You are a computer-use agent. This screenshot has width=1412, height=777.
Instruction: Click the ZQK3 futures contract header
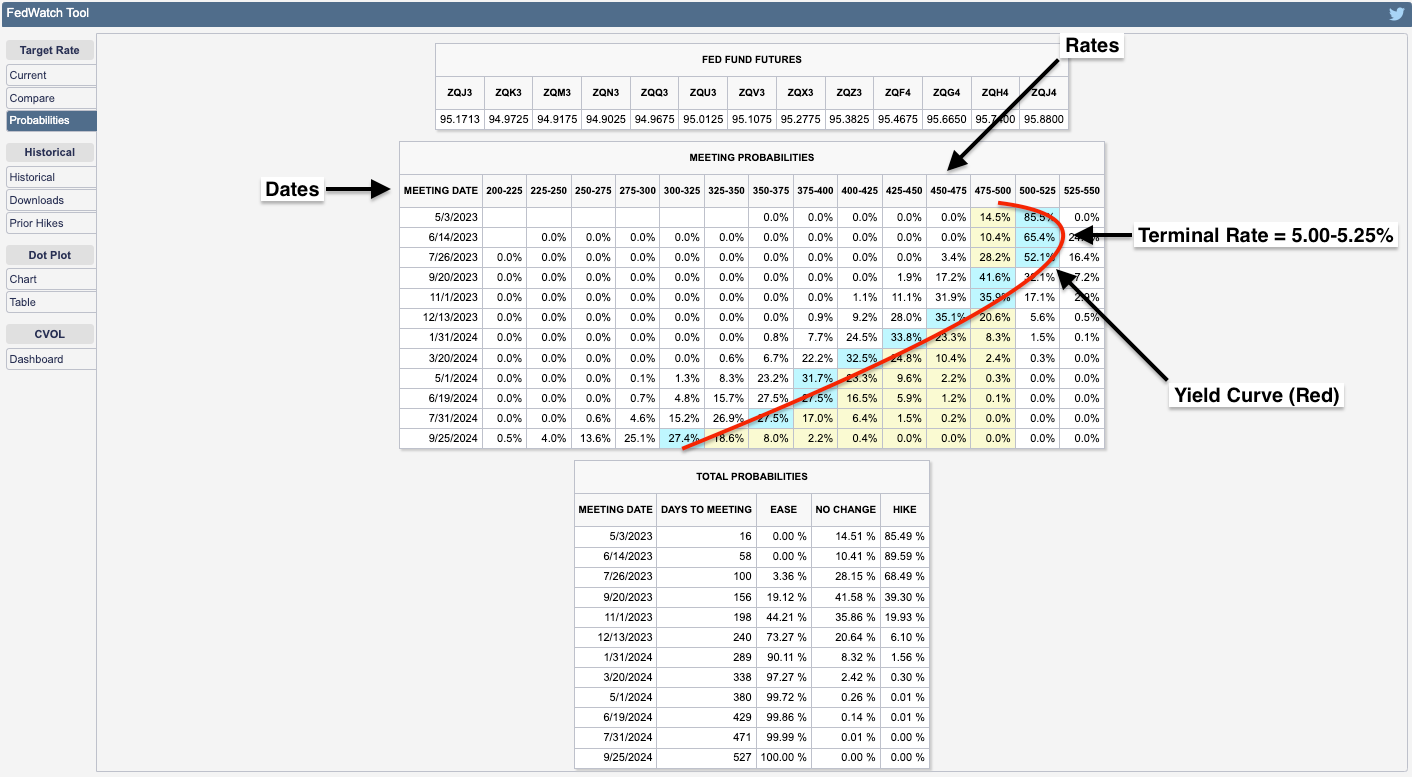508,92
